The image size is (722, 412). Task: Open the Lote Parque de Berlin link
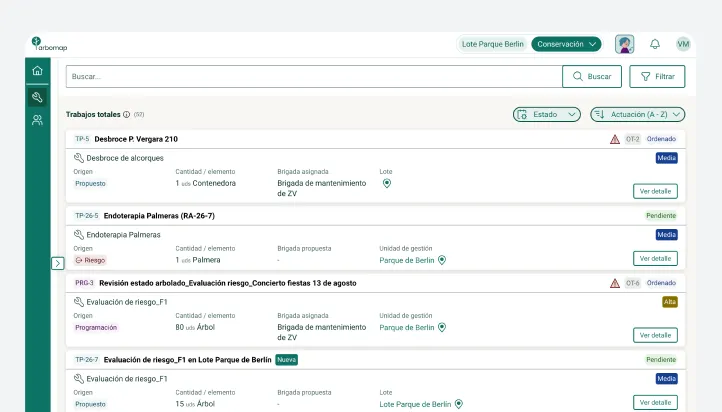pyautogui.click(x=415, y=404)
